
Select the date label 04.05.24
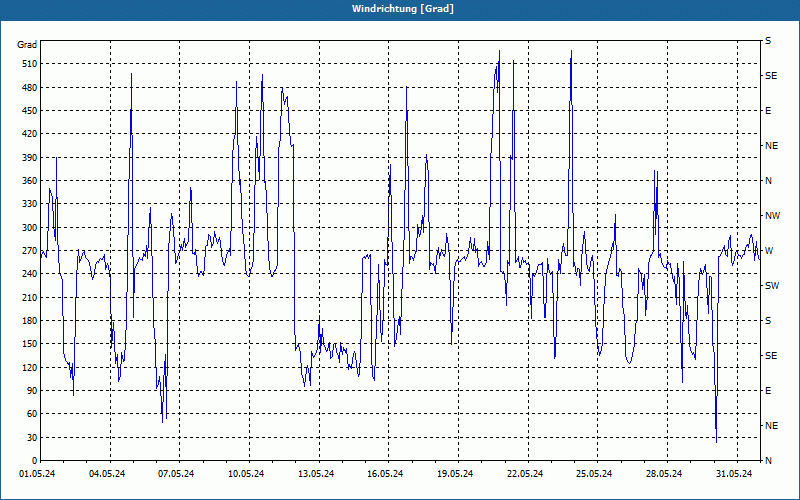(x=107, y=474)
